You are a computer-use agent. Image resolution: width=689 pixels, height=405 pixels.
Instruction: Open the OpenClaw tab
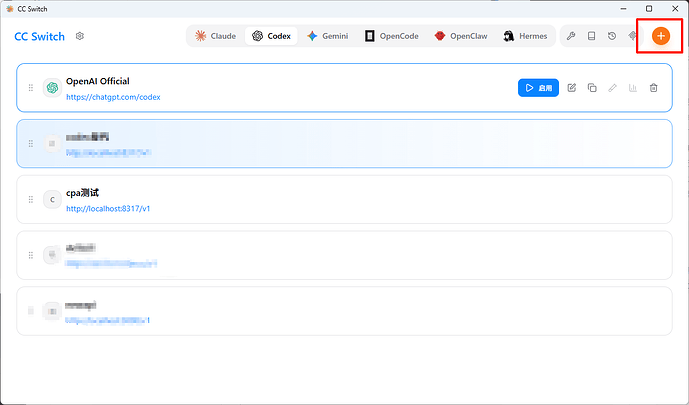[x=461, y=36]
